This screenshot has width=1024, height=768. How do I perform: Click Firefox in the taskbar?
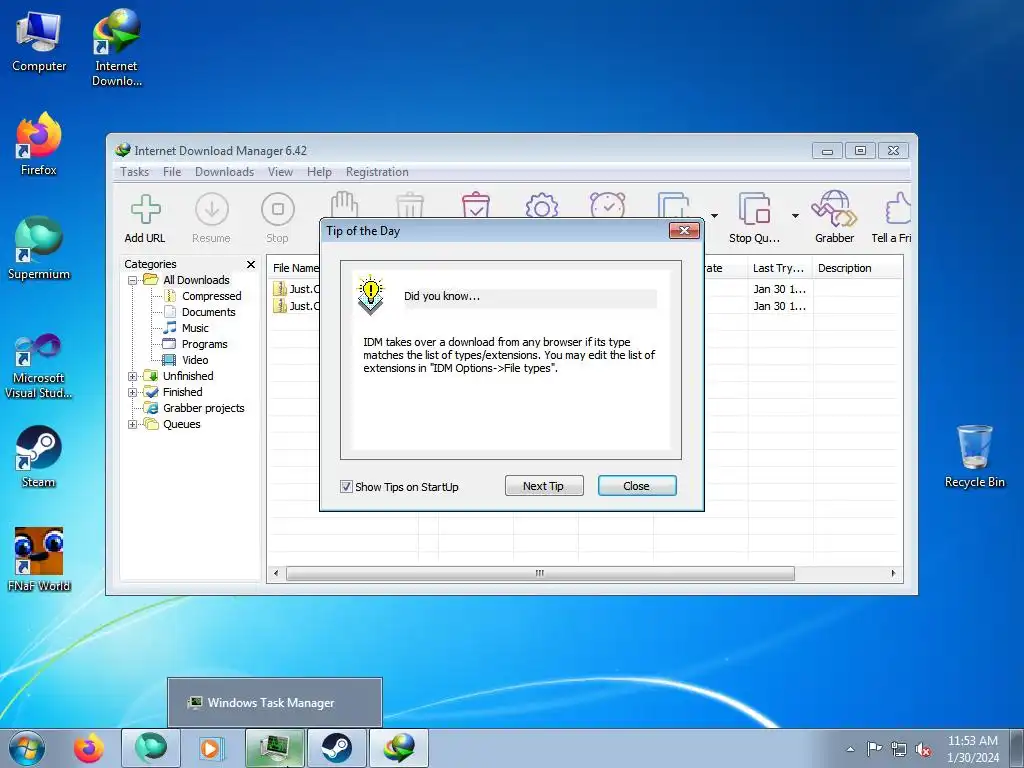point(89,748)
